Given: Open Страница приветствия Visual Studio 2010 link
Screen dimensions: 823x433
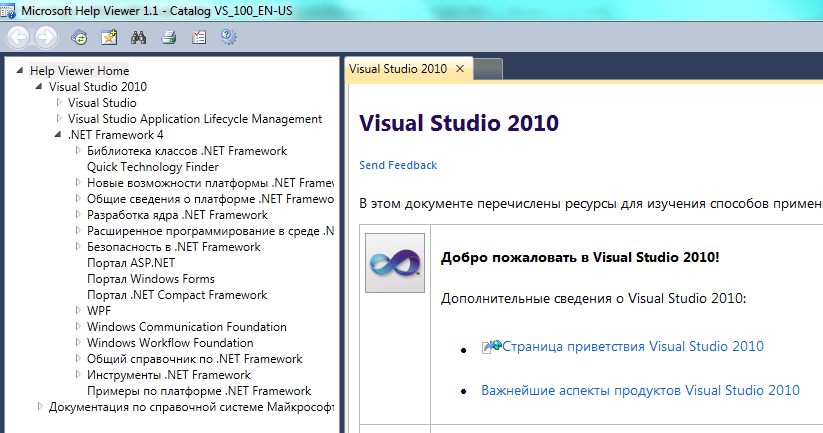Looking at the screenshot, I should coord(632,346).
